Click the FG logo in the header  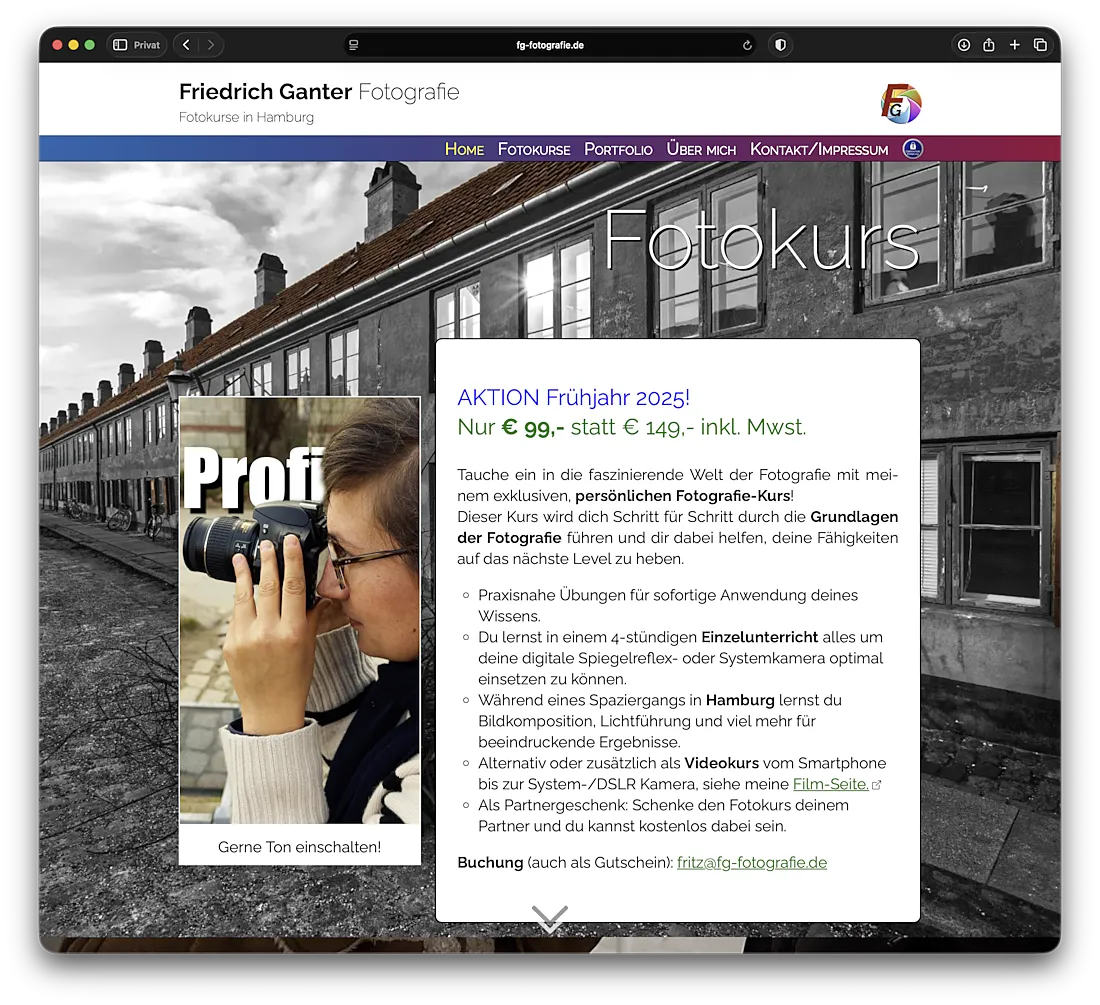(900, 104)
